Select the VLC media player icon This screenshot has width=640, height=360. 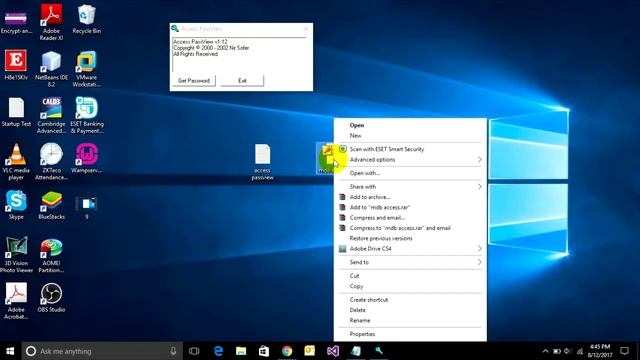pyautogui.click(x=16, y=162)
